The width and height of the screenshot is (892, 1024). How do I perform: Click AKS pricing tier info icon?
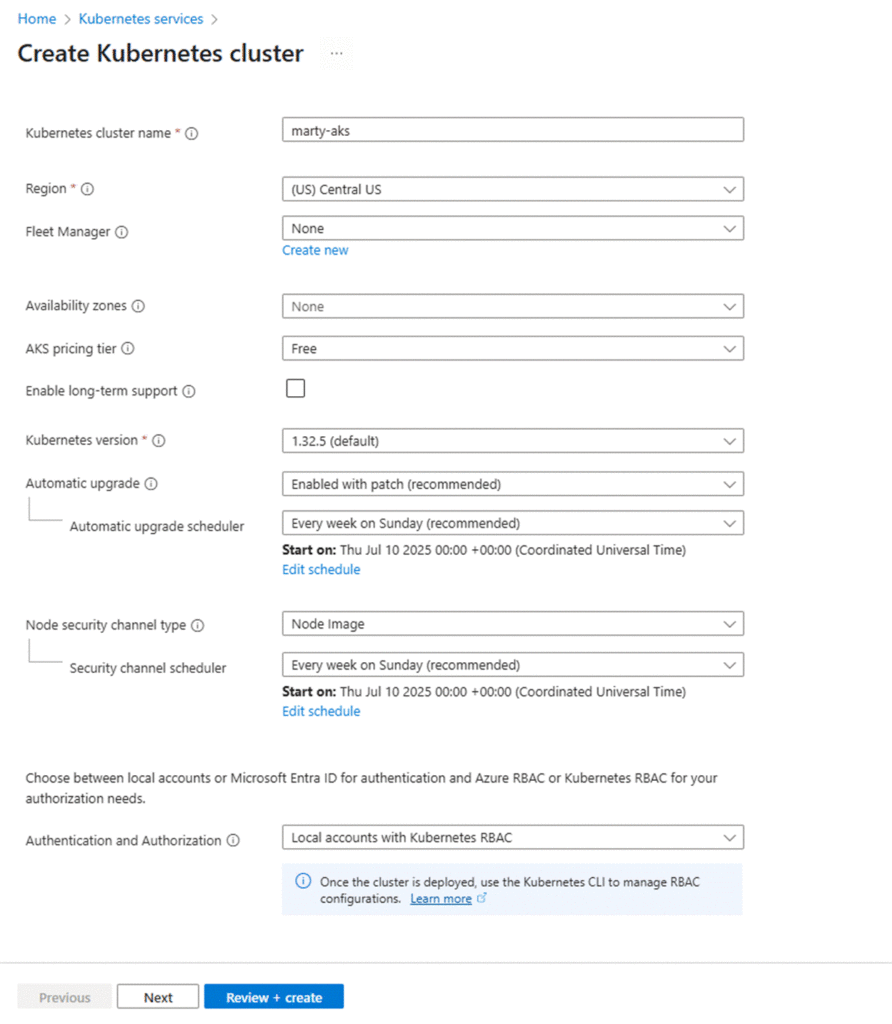[x=128, y=349]
